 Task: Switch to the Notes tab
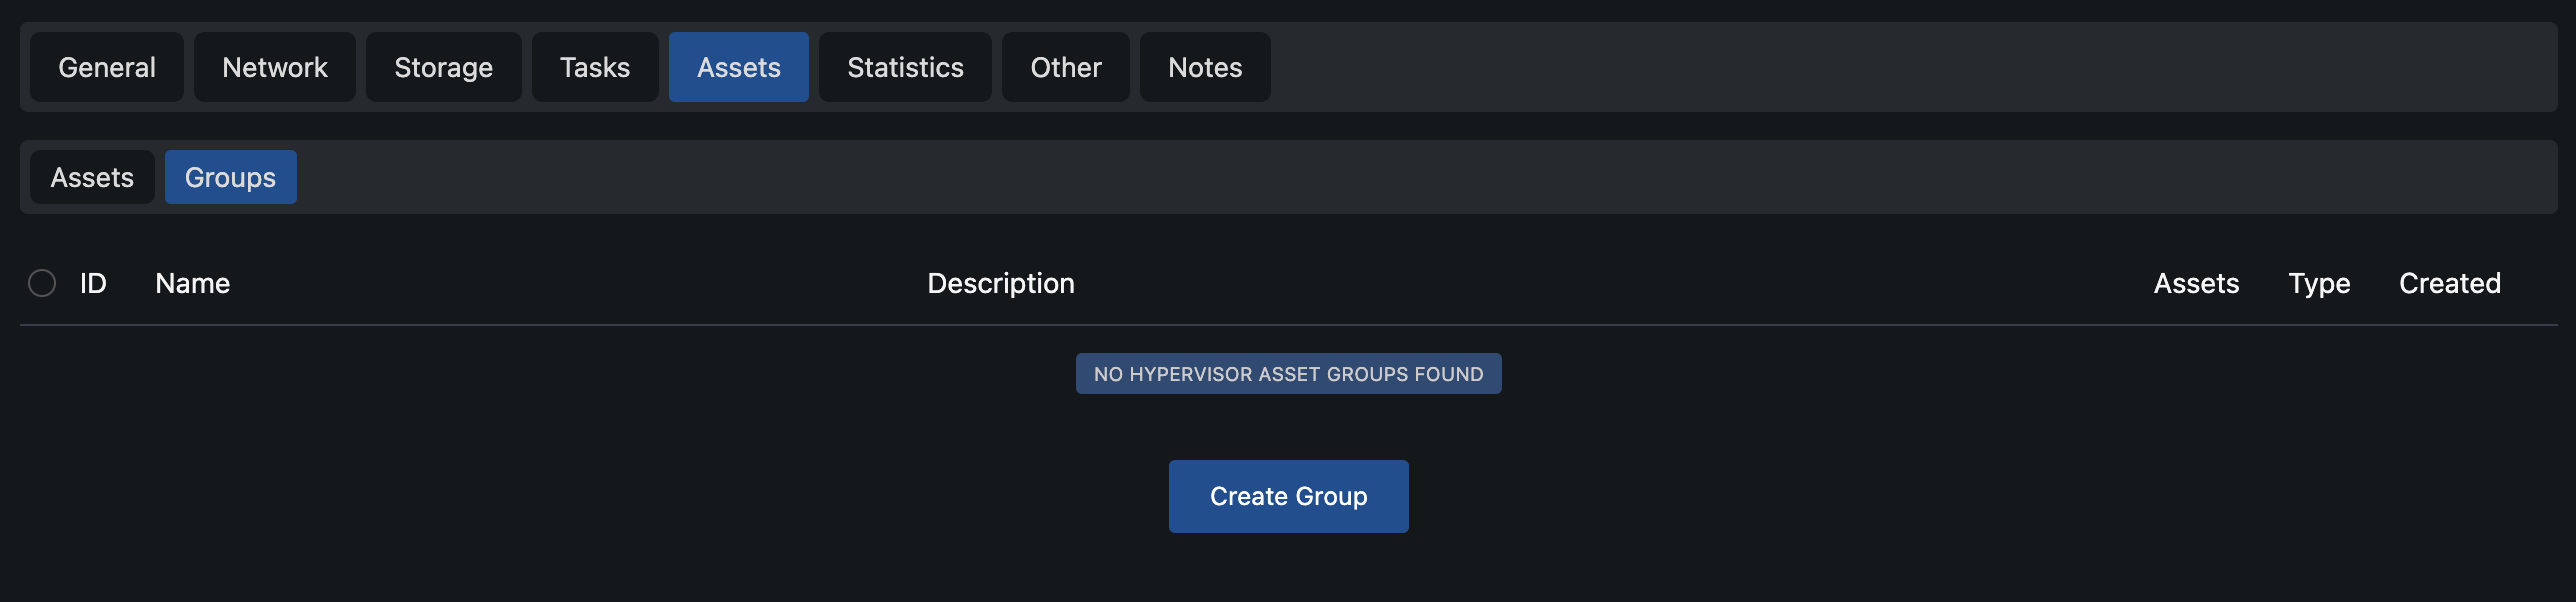coord(1205,67)
